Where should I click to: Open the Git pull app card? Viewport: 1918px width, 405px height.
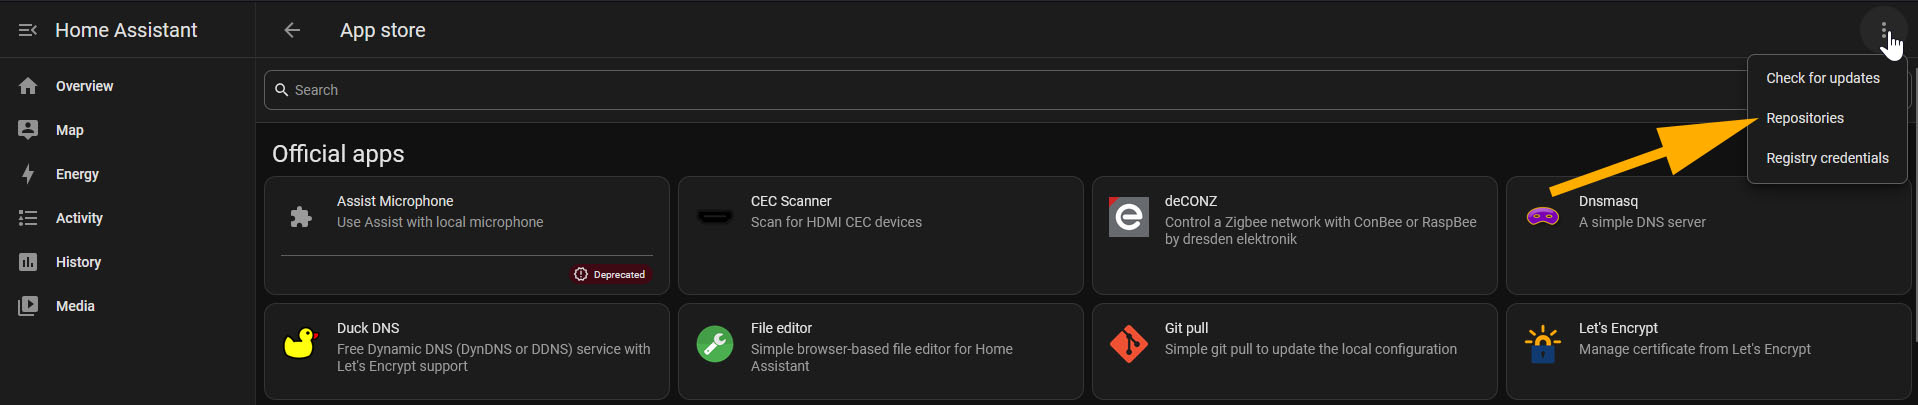point(1295,351)
